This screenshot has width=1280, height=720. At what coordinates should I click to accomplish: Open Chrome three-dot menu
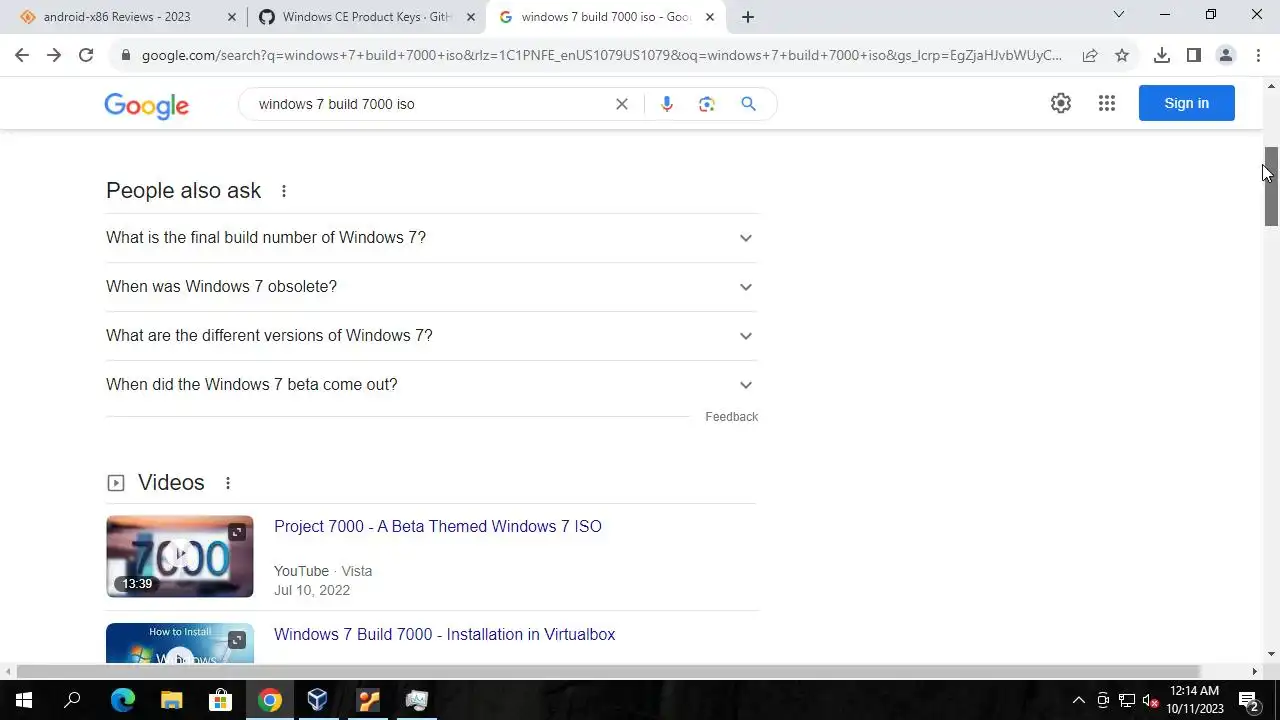coord(1258,55)
